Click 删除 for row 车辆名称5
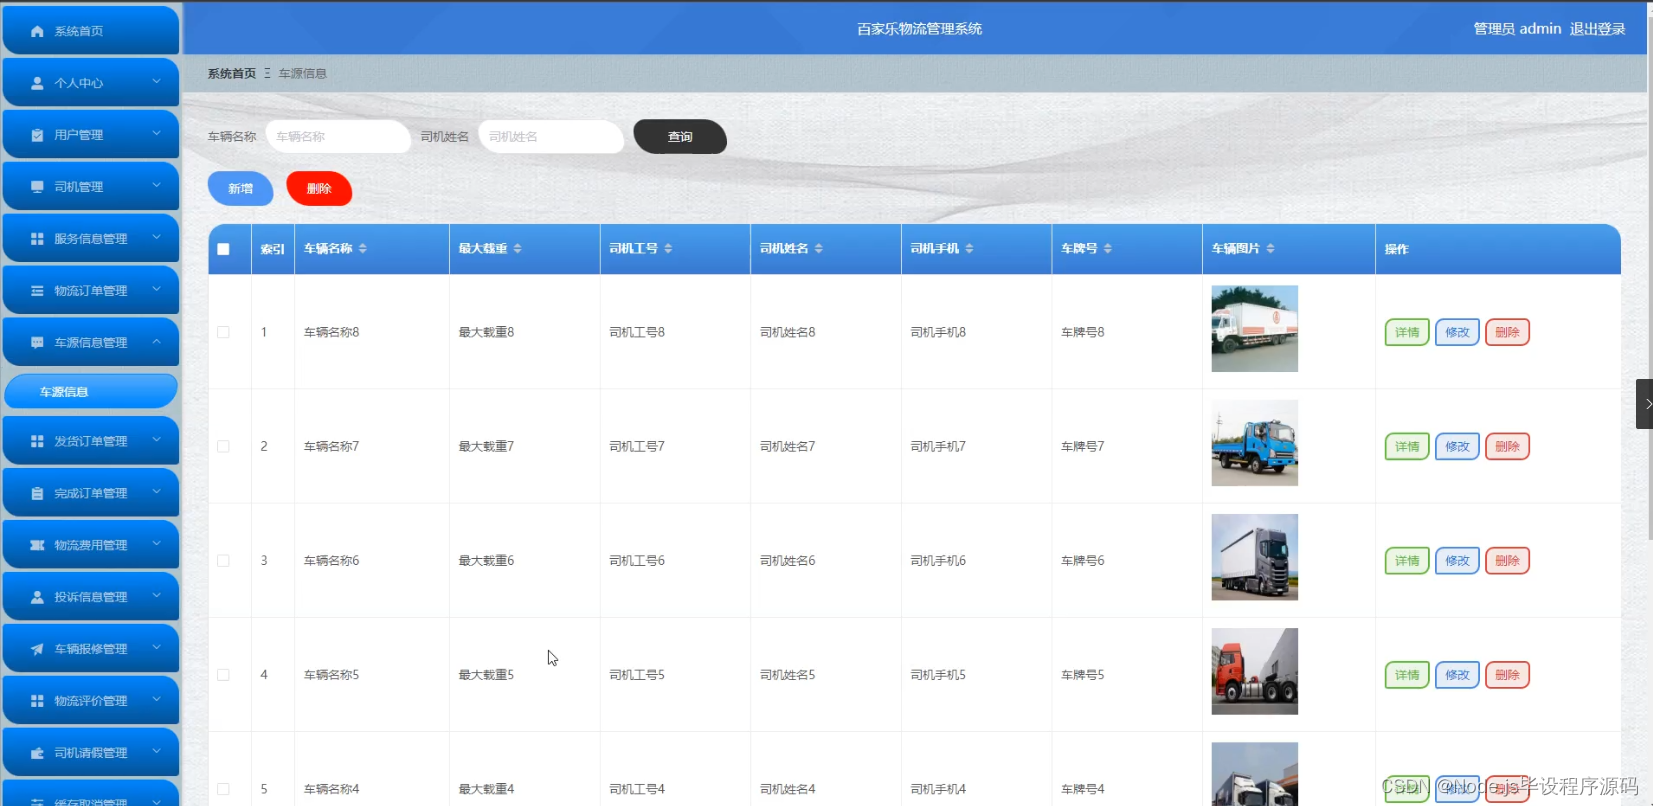This screenshot has height=806, width=1653. point(1507,675)
